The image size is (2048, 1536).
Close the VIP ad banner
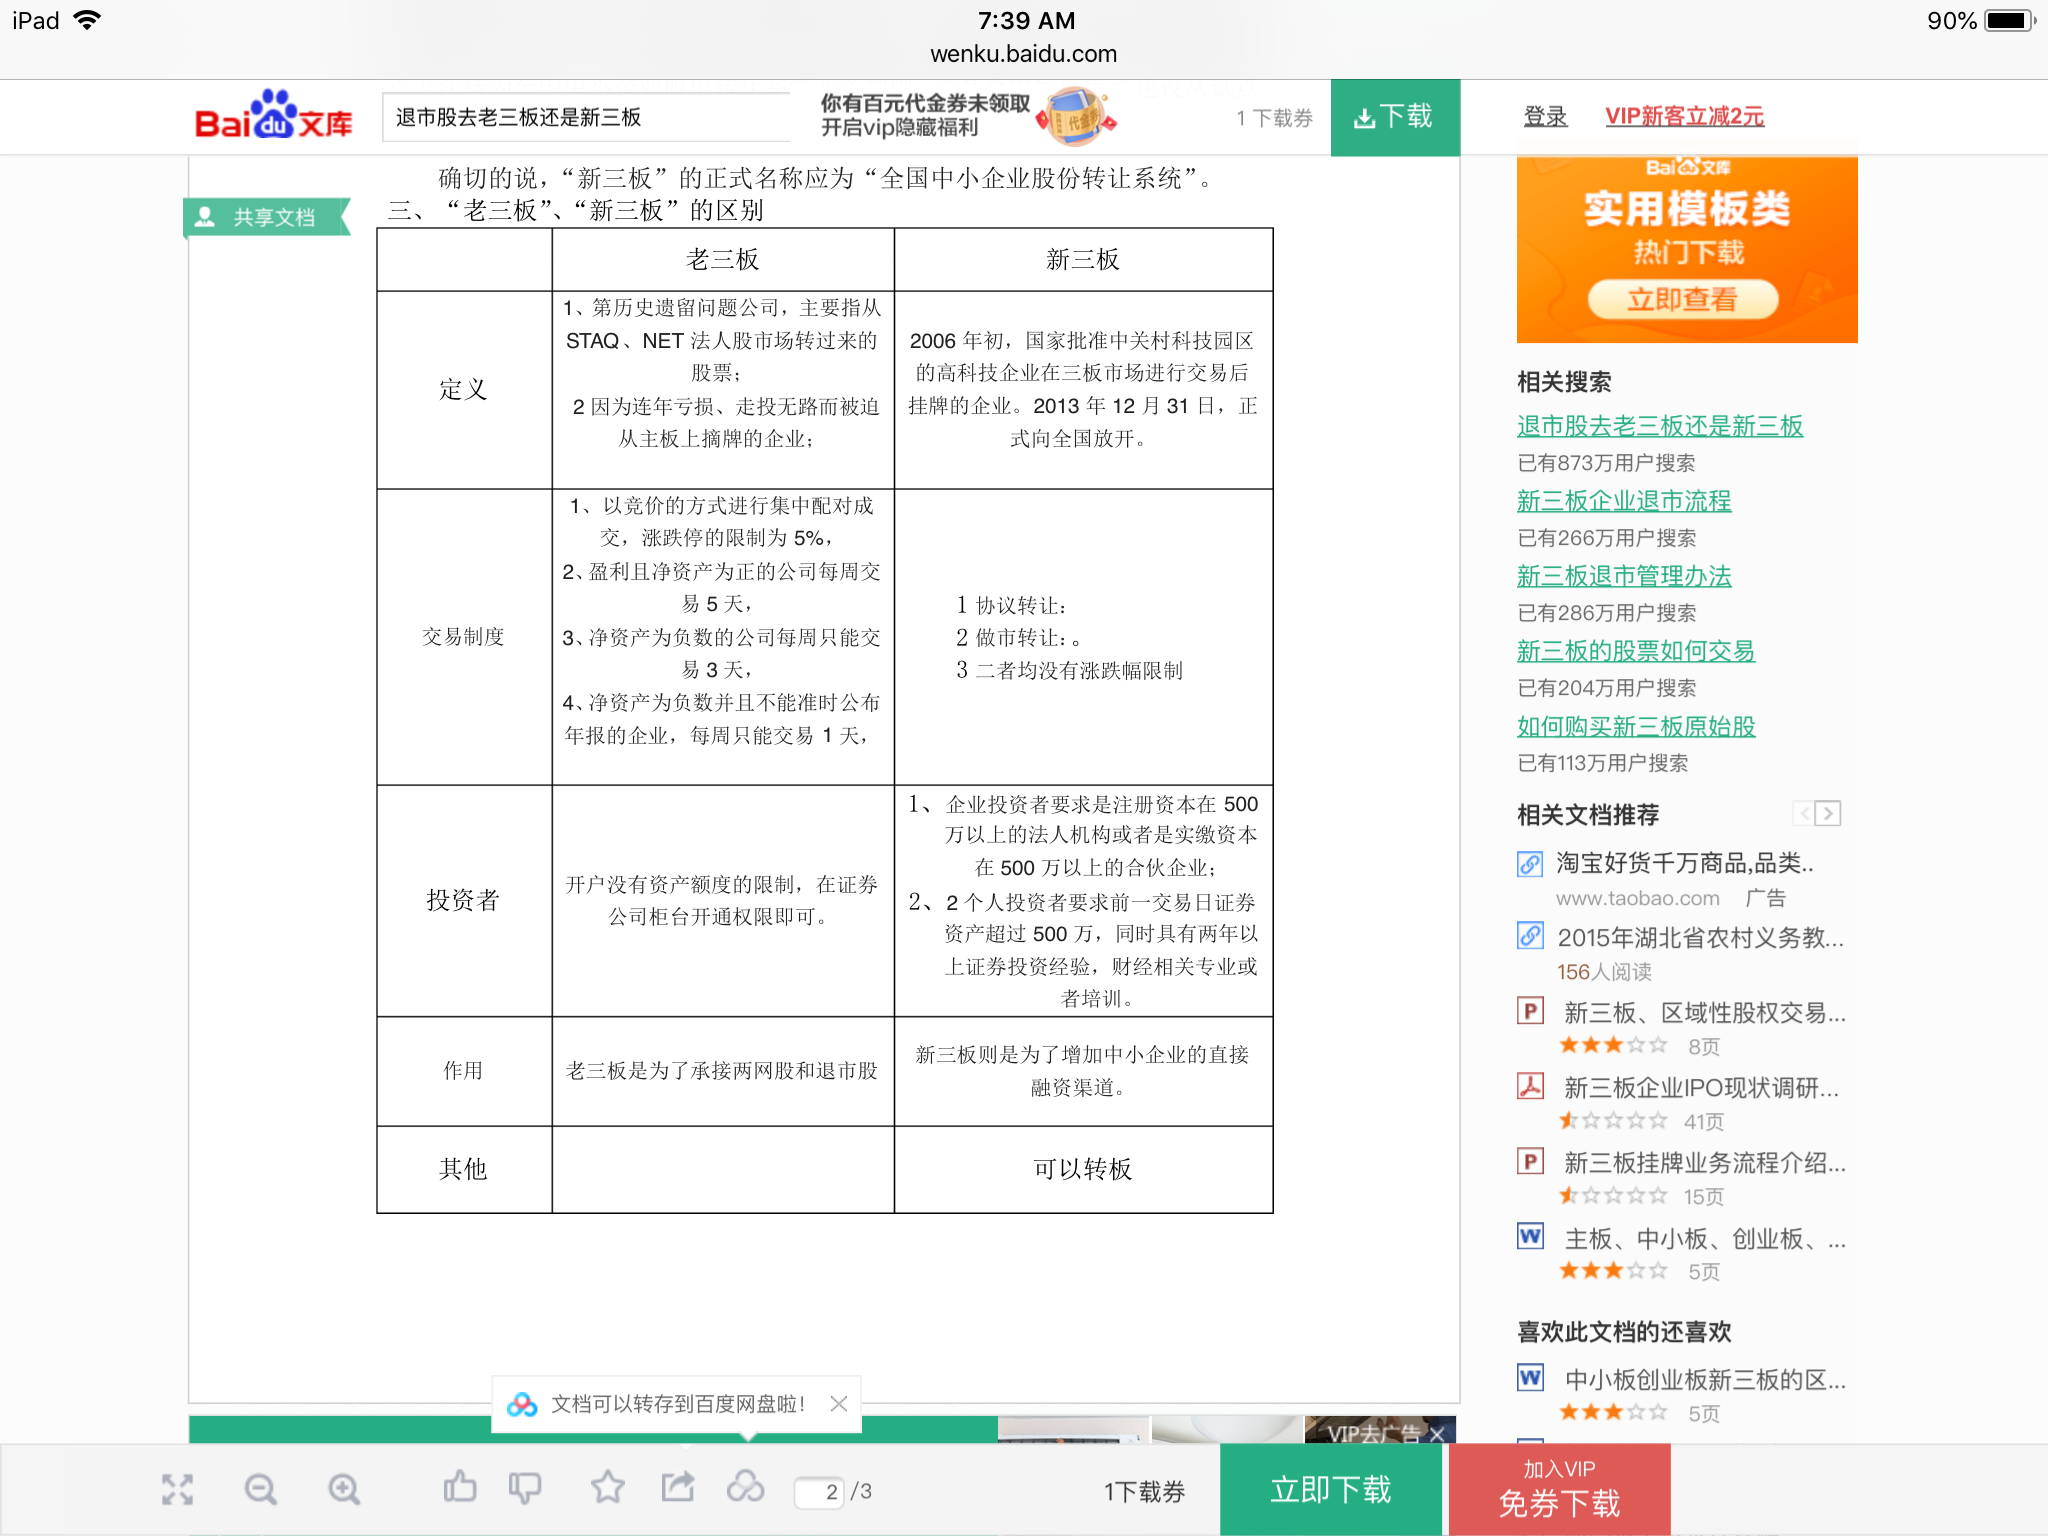1437,1433
